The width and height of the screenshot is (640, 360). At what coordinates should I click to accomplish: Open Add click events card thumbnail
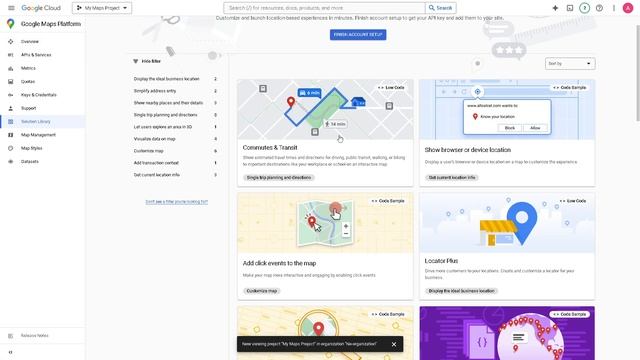tap(325, 223)
